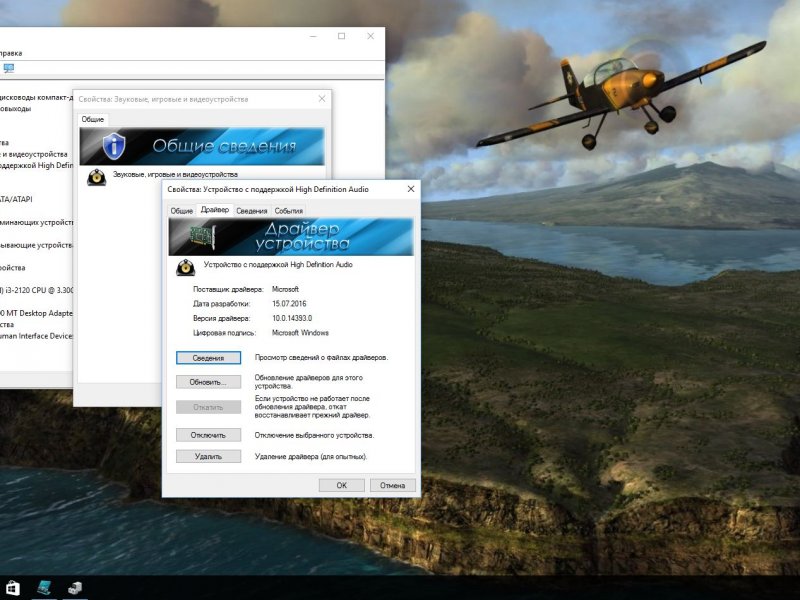Click the Device Manager taskbar icon

pos(75,588)
